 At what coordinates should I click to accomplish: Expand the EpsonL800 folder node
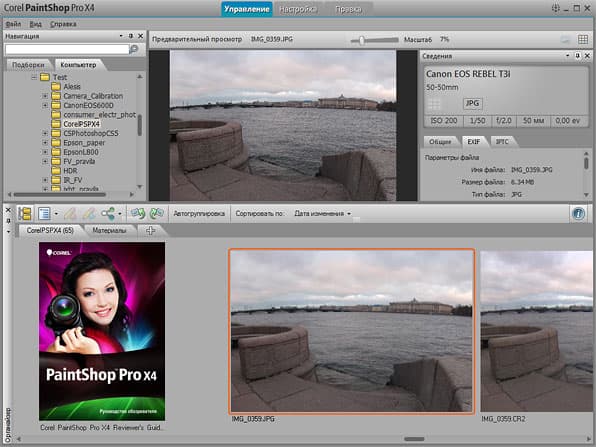tap(45, 152)
